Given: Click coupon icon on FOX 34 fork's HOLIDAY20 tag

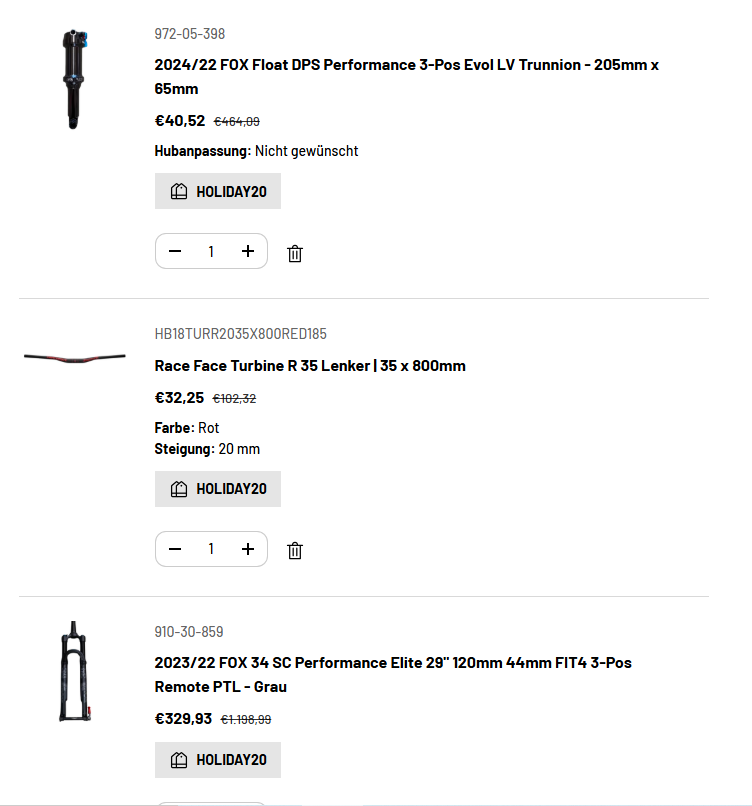Looking at the screenshot, I should click(x=179, y=760).
